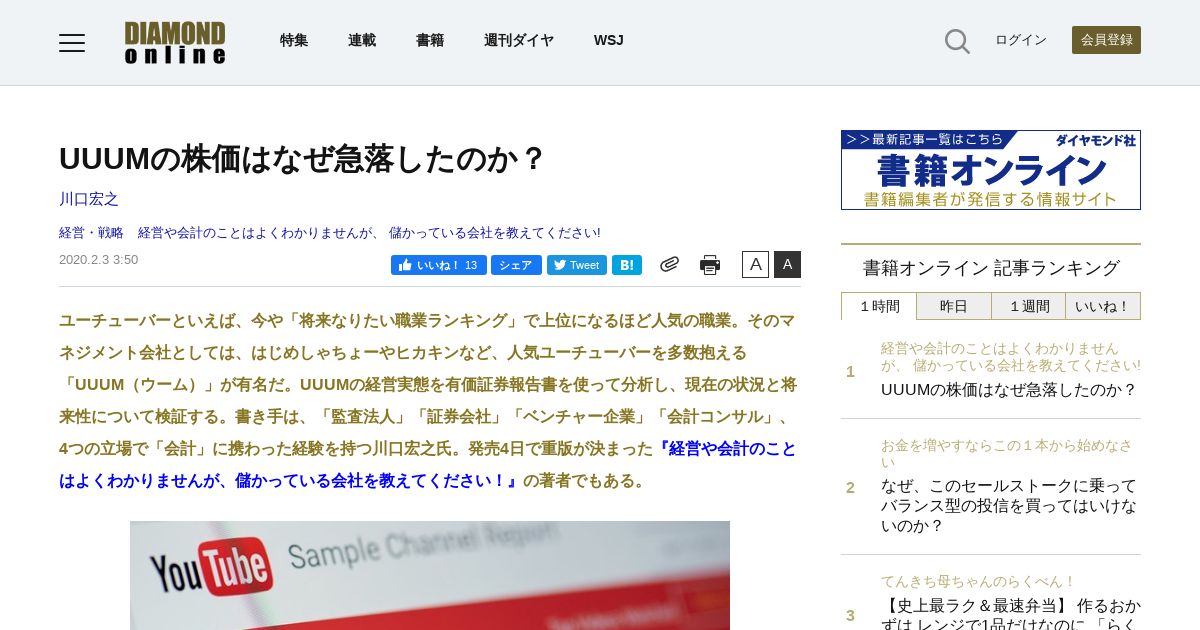The height and width of the screenshot is (630, 1200).
Task: Open the series link 経営や会計のことはよくわかりませんが
Action: pos(369,233)
